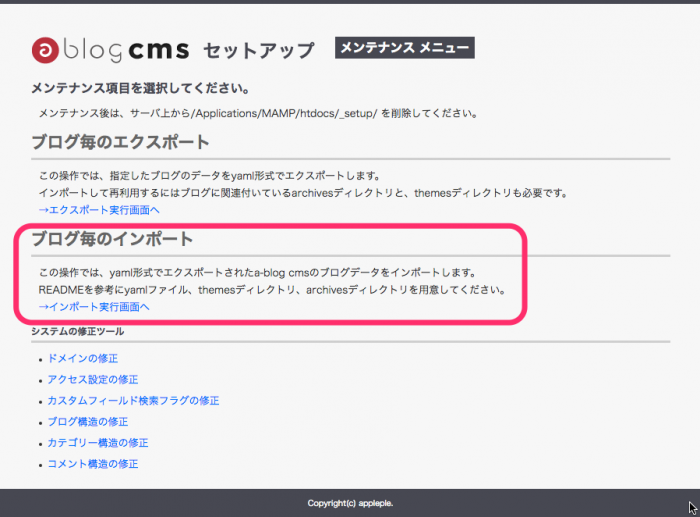Click the yaml形式でエクスポート description line
The width and height of the screenshot is (700, 517).
[209, 175]
